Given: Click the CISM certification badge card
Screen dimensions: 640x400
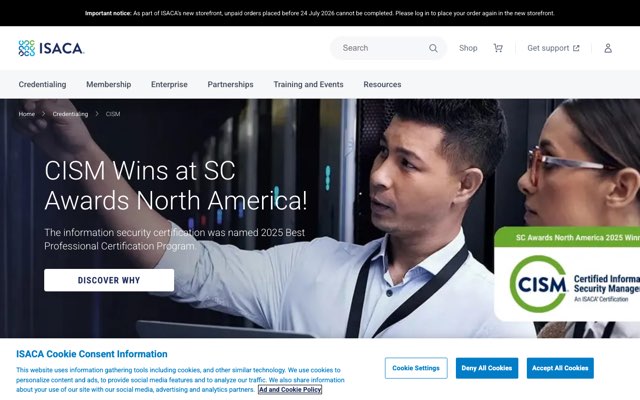Looking at the screenshot, I should [x=567, y=274].
